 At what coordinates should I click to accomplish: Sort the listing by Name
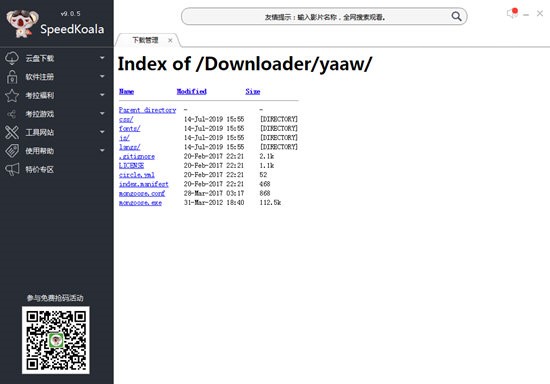click(126, 92)
